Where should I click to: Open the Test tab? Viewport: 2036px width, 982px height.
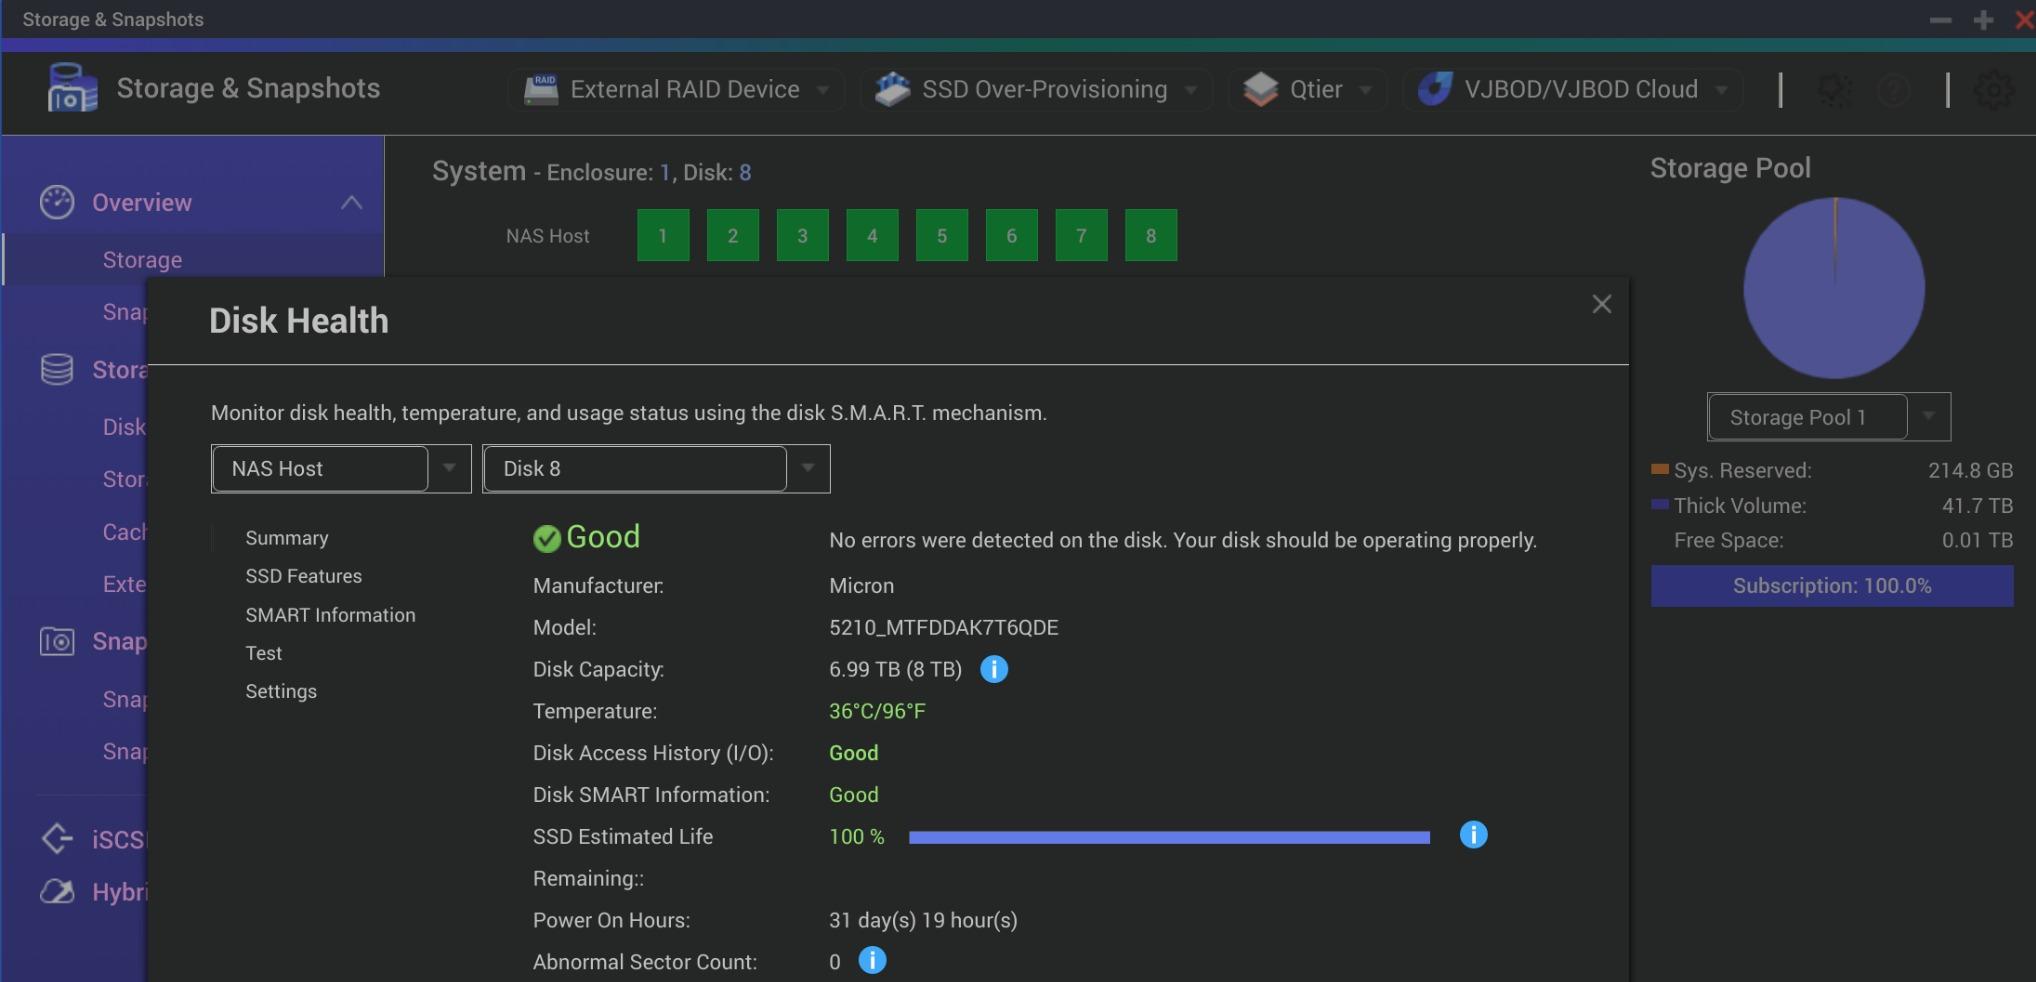[x=264, y=653]
